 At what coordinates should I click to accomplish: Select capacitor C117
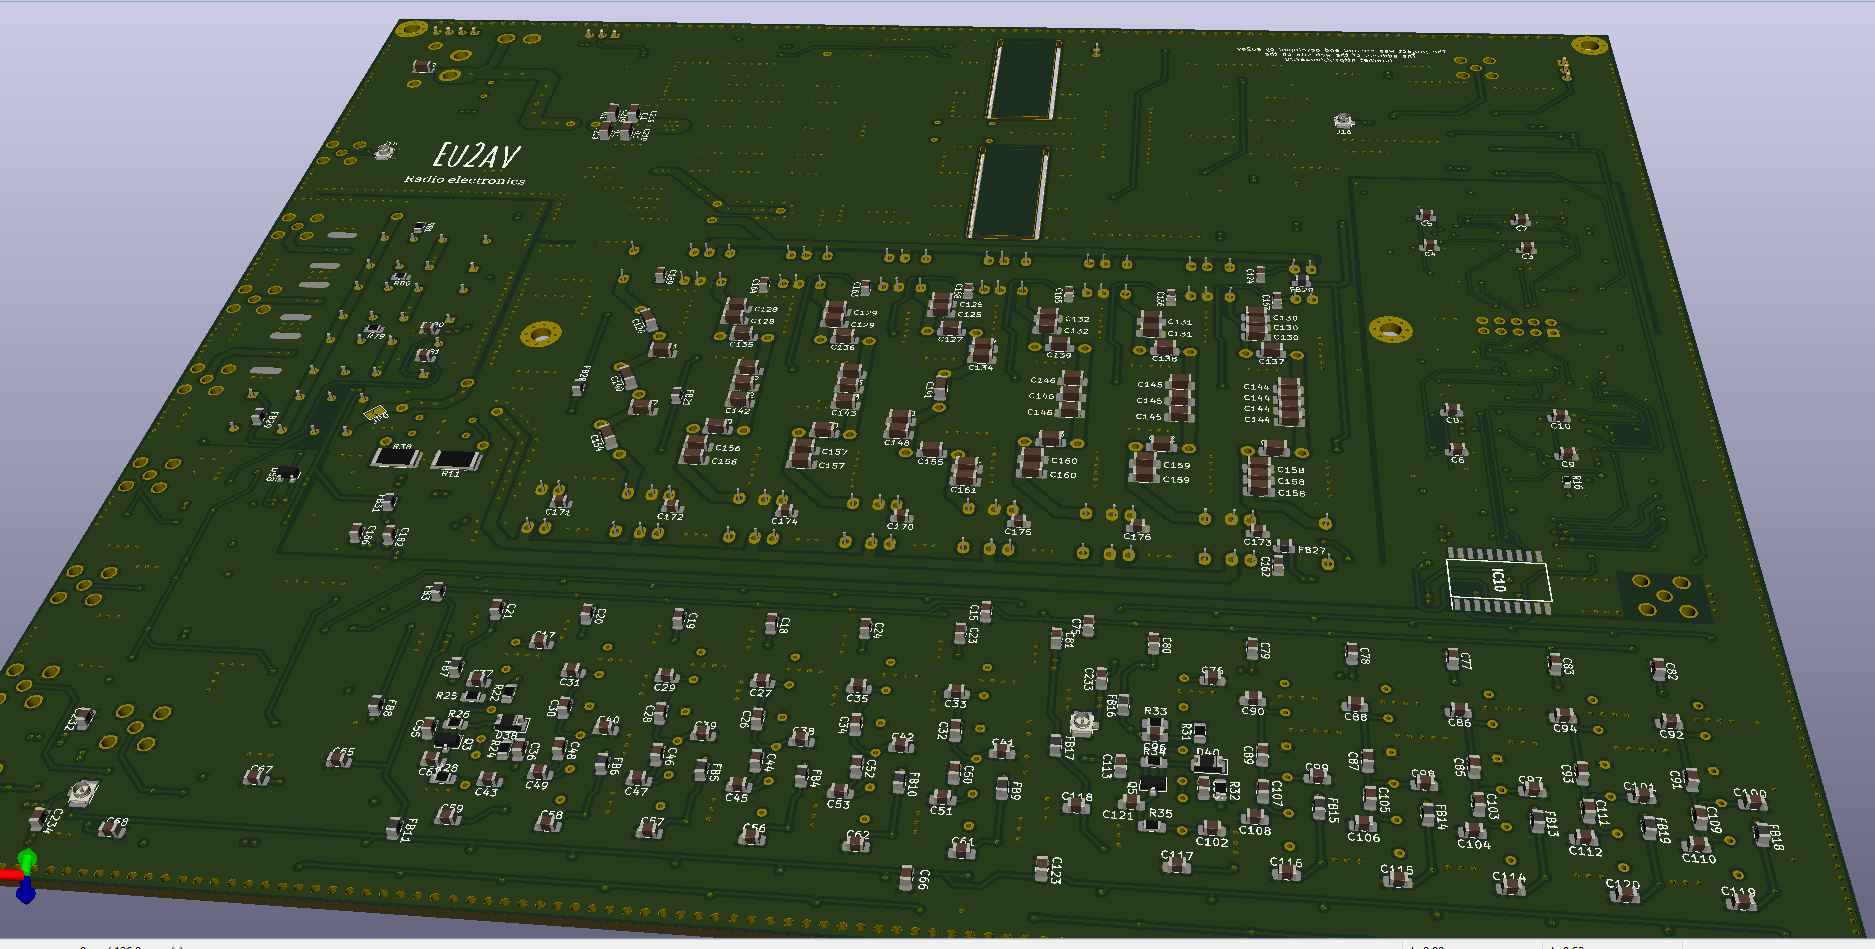coord(1177,863)
